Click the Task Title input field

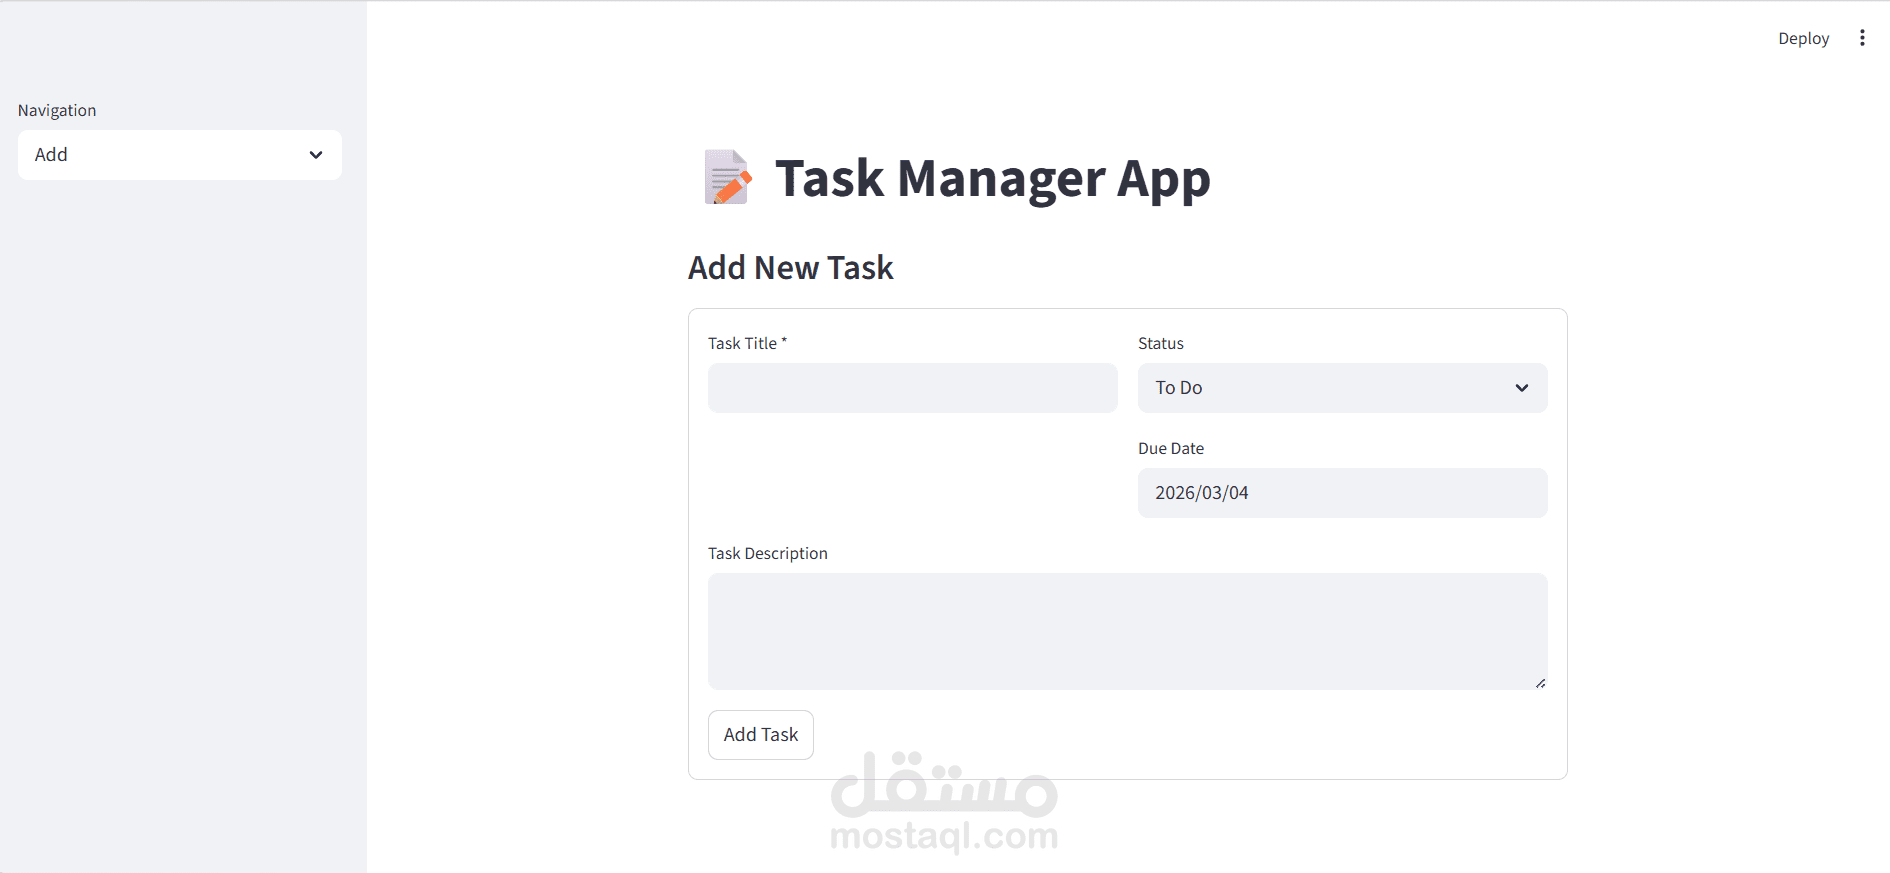[x=913, y=388]
